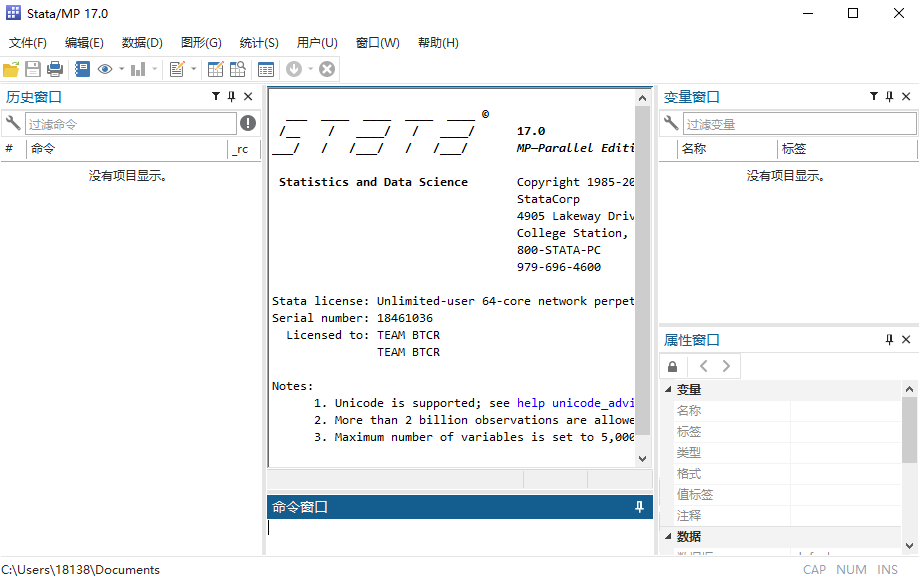This screenshot has width=919, height=577.
Task: Click the 过滤变量 filter input field
Action: 799,124
